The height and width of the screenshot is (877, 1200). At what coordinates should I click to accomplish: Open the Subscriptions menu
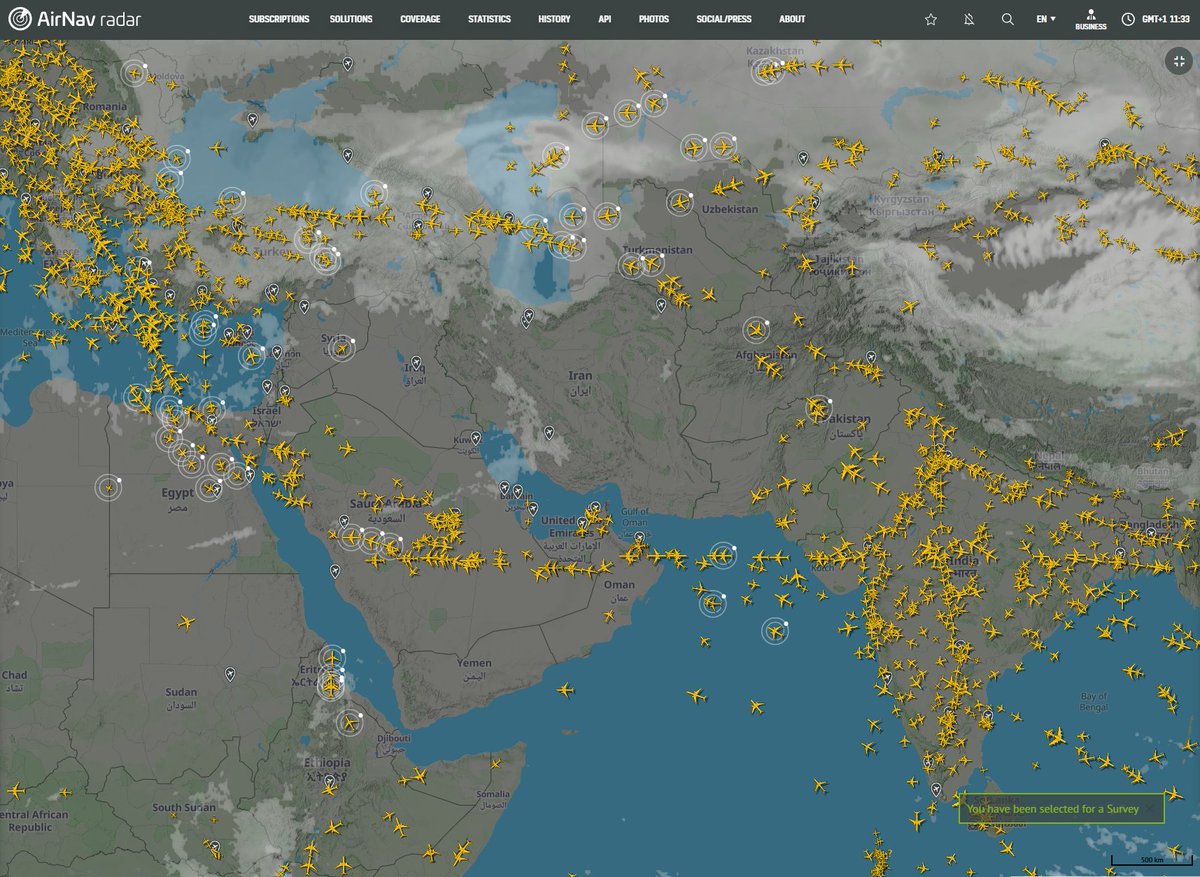[x=279, y=19]
